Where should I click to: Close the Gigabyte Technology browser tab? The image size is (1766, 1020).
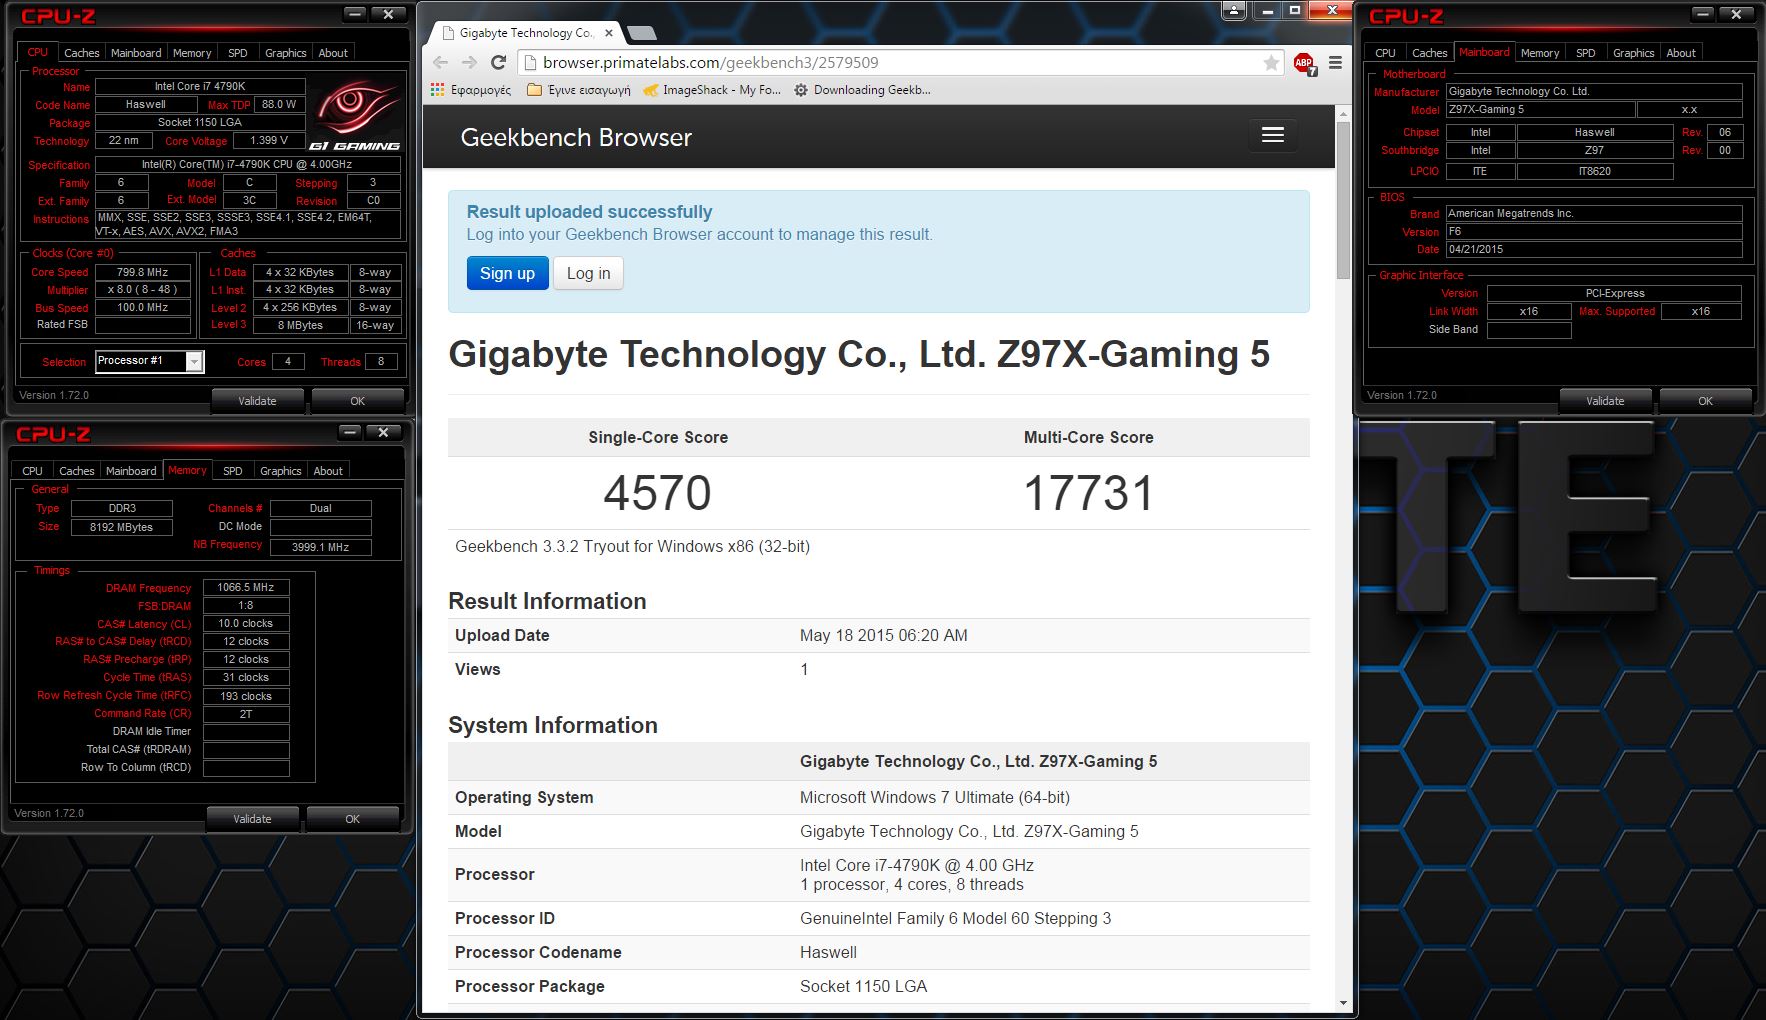[x=609, y=33]
